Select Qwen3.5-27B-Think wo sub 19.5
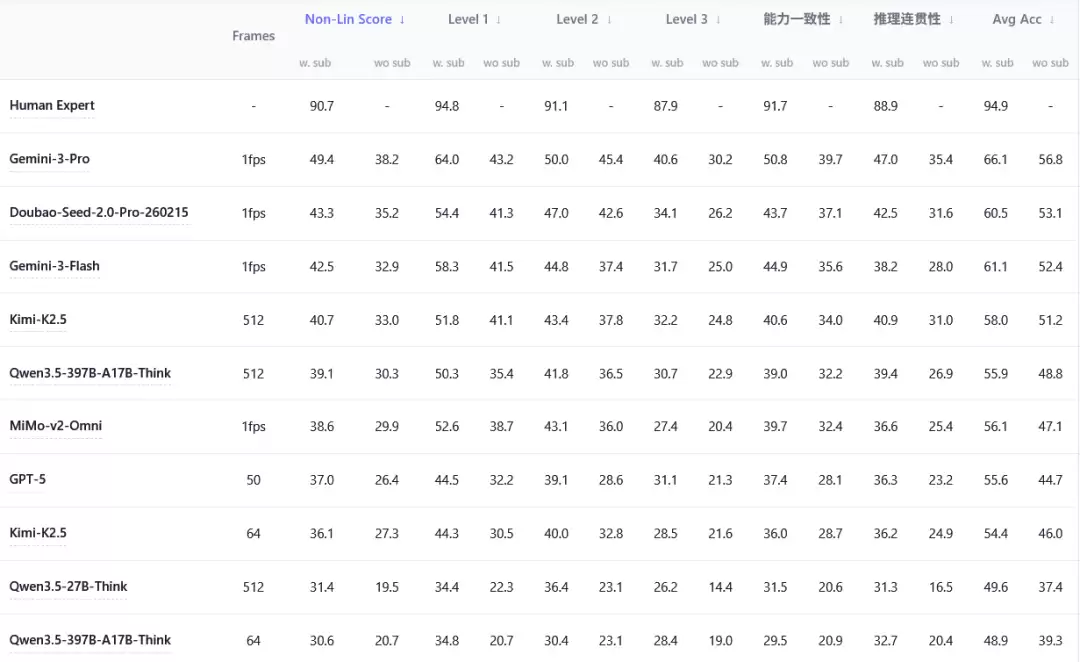 (386, 588)
